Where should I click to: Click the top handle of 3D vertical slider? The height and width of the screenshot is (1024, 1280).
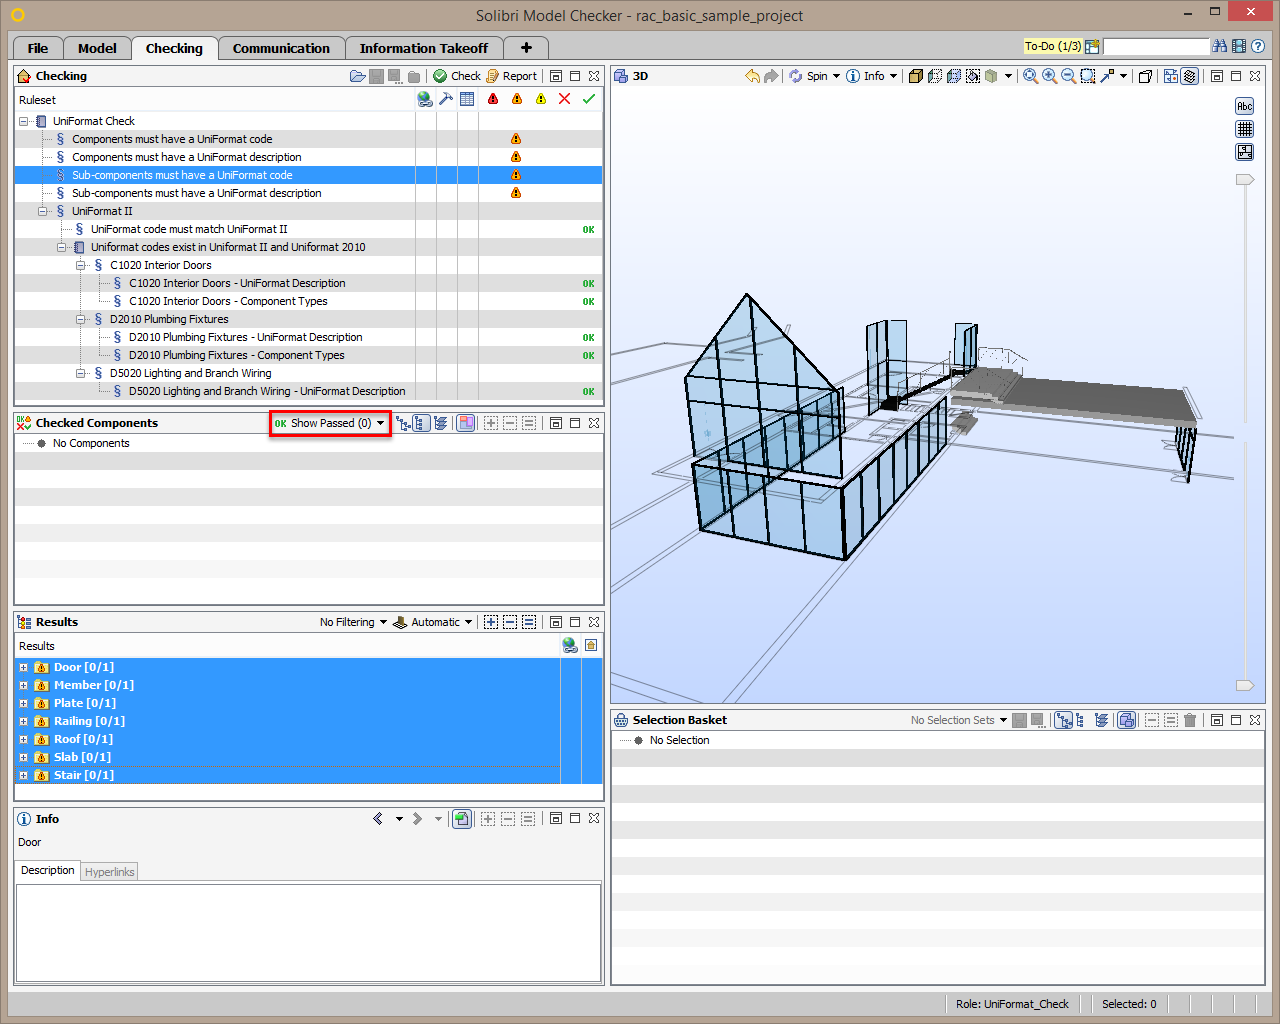coord(1245,180)
